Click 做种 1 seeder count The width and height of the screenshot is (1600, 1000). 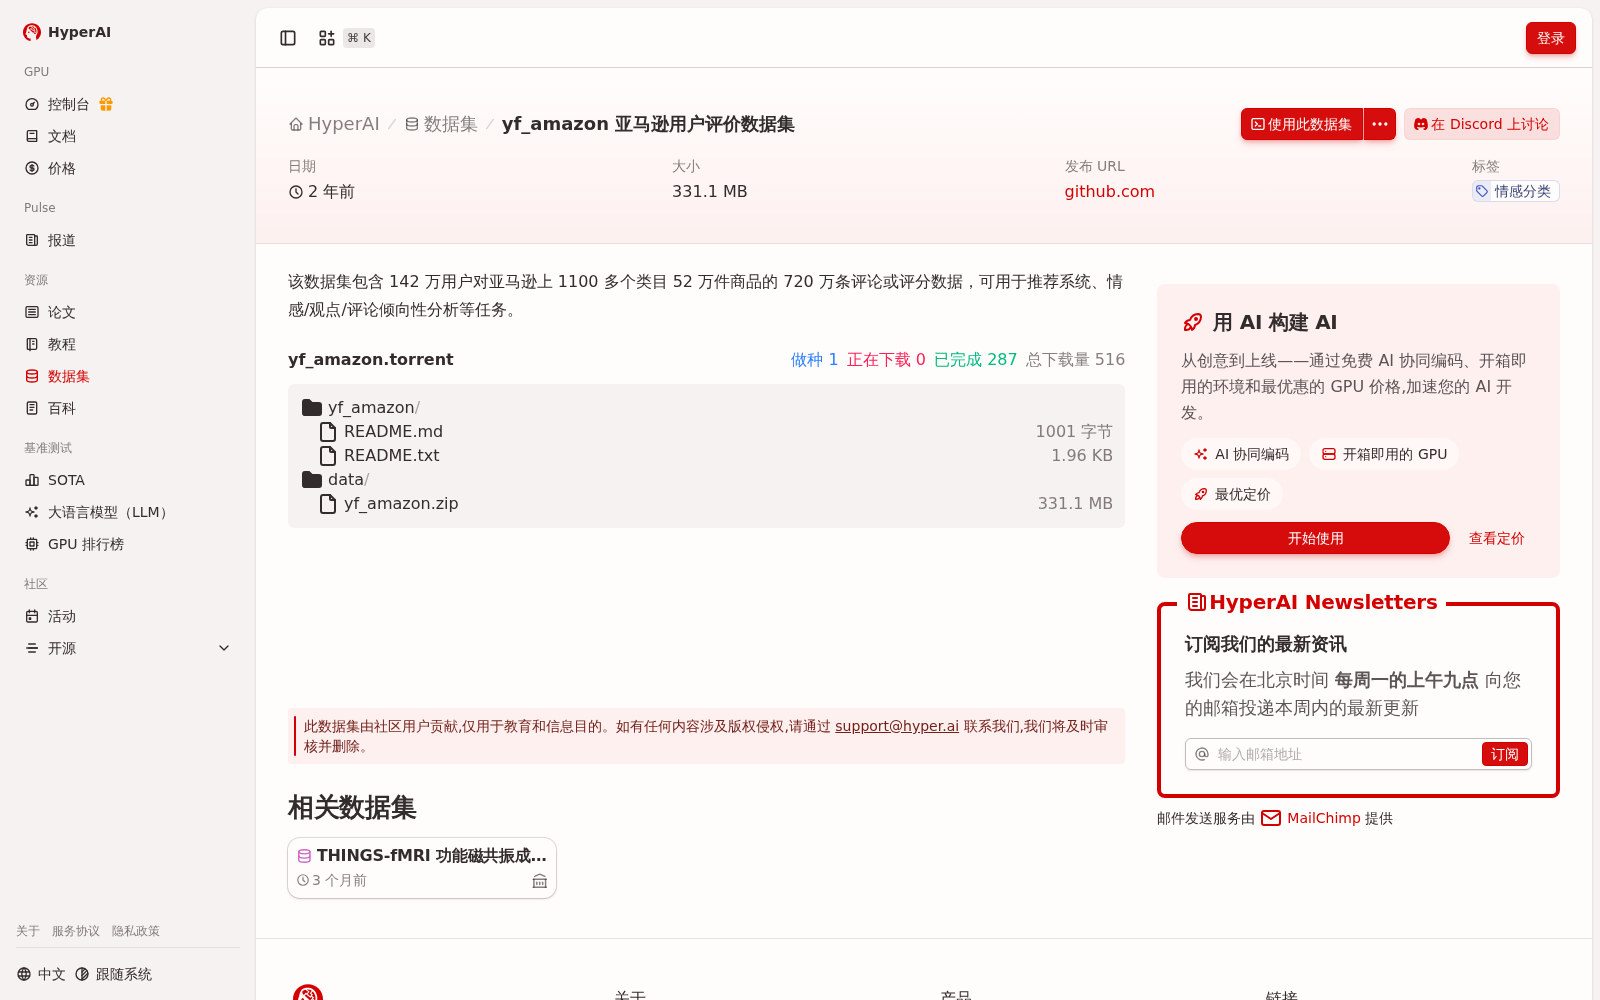click(x=814, y=359)
